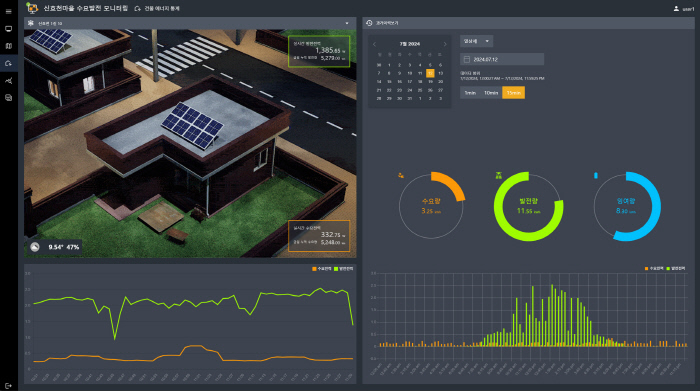Viewport: 700px width, 391px height.
Task: Select July 11 in the calendar
Action: click(420, 73)
